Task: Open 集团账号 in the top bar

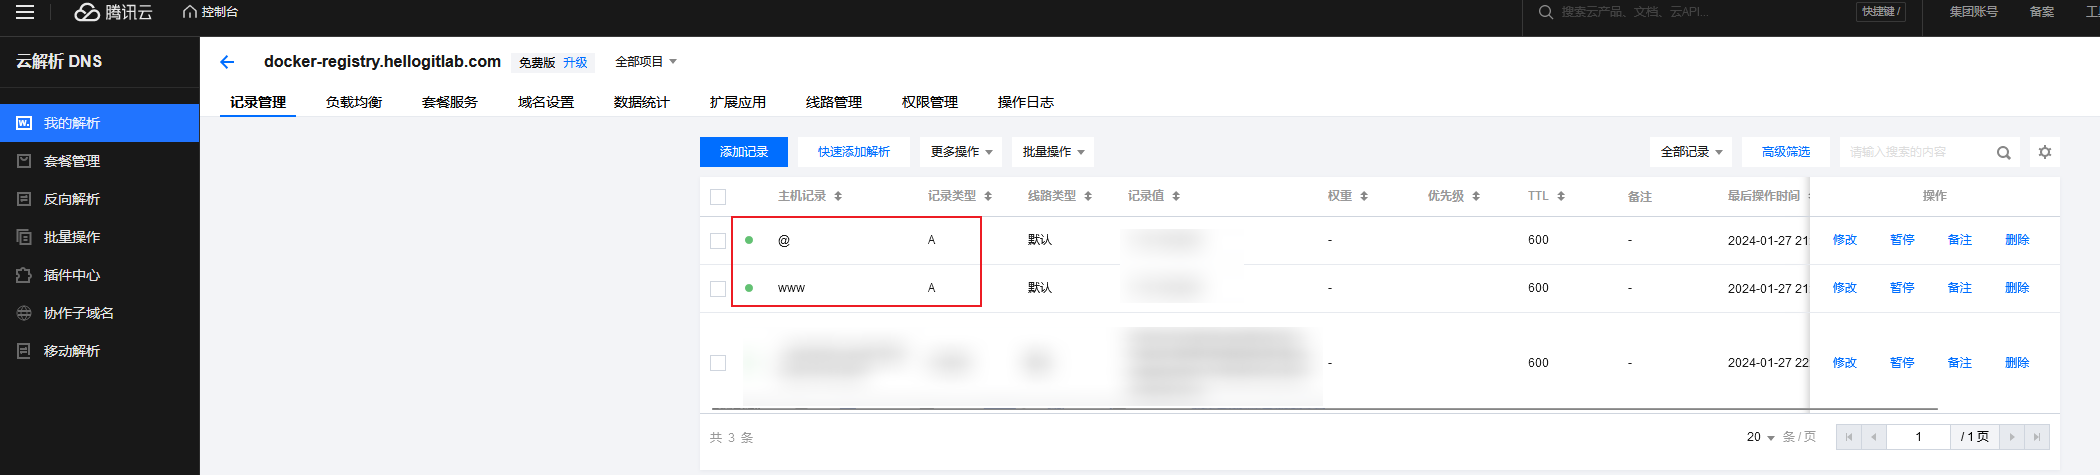Action: tap(1974, 12)
